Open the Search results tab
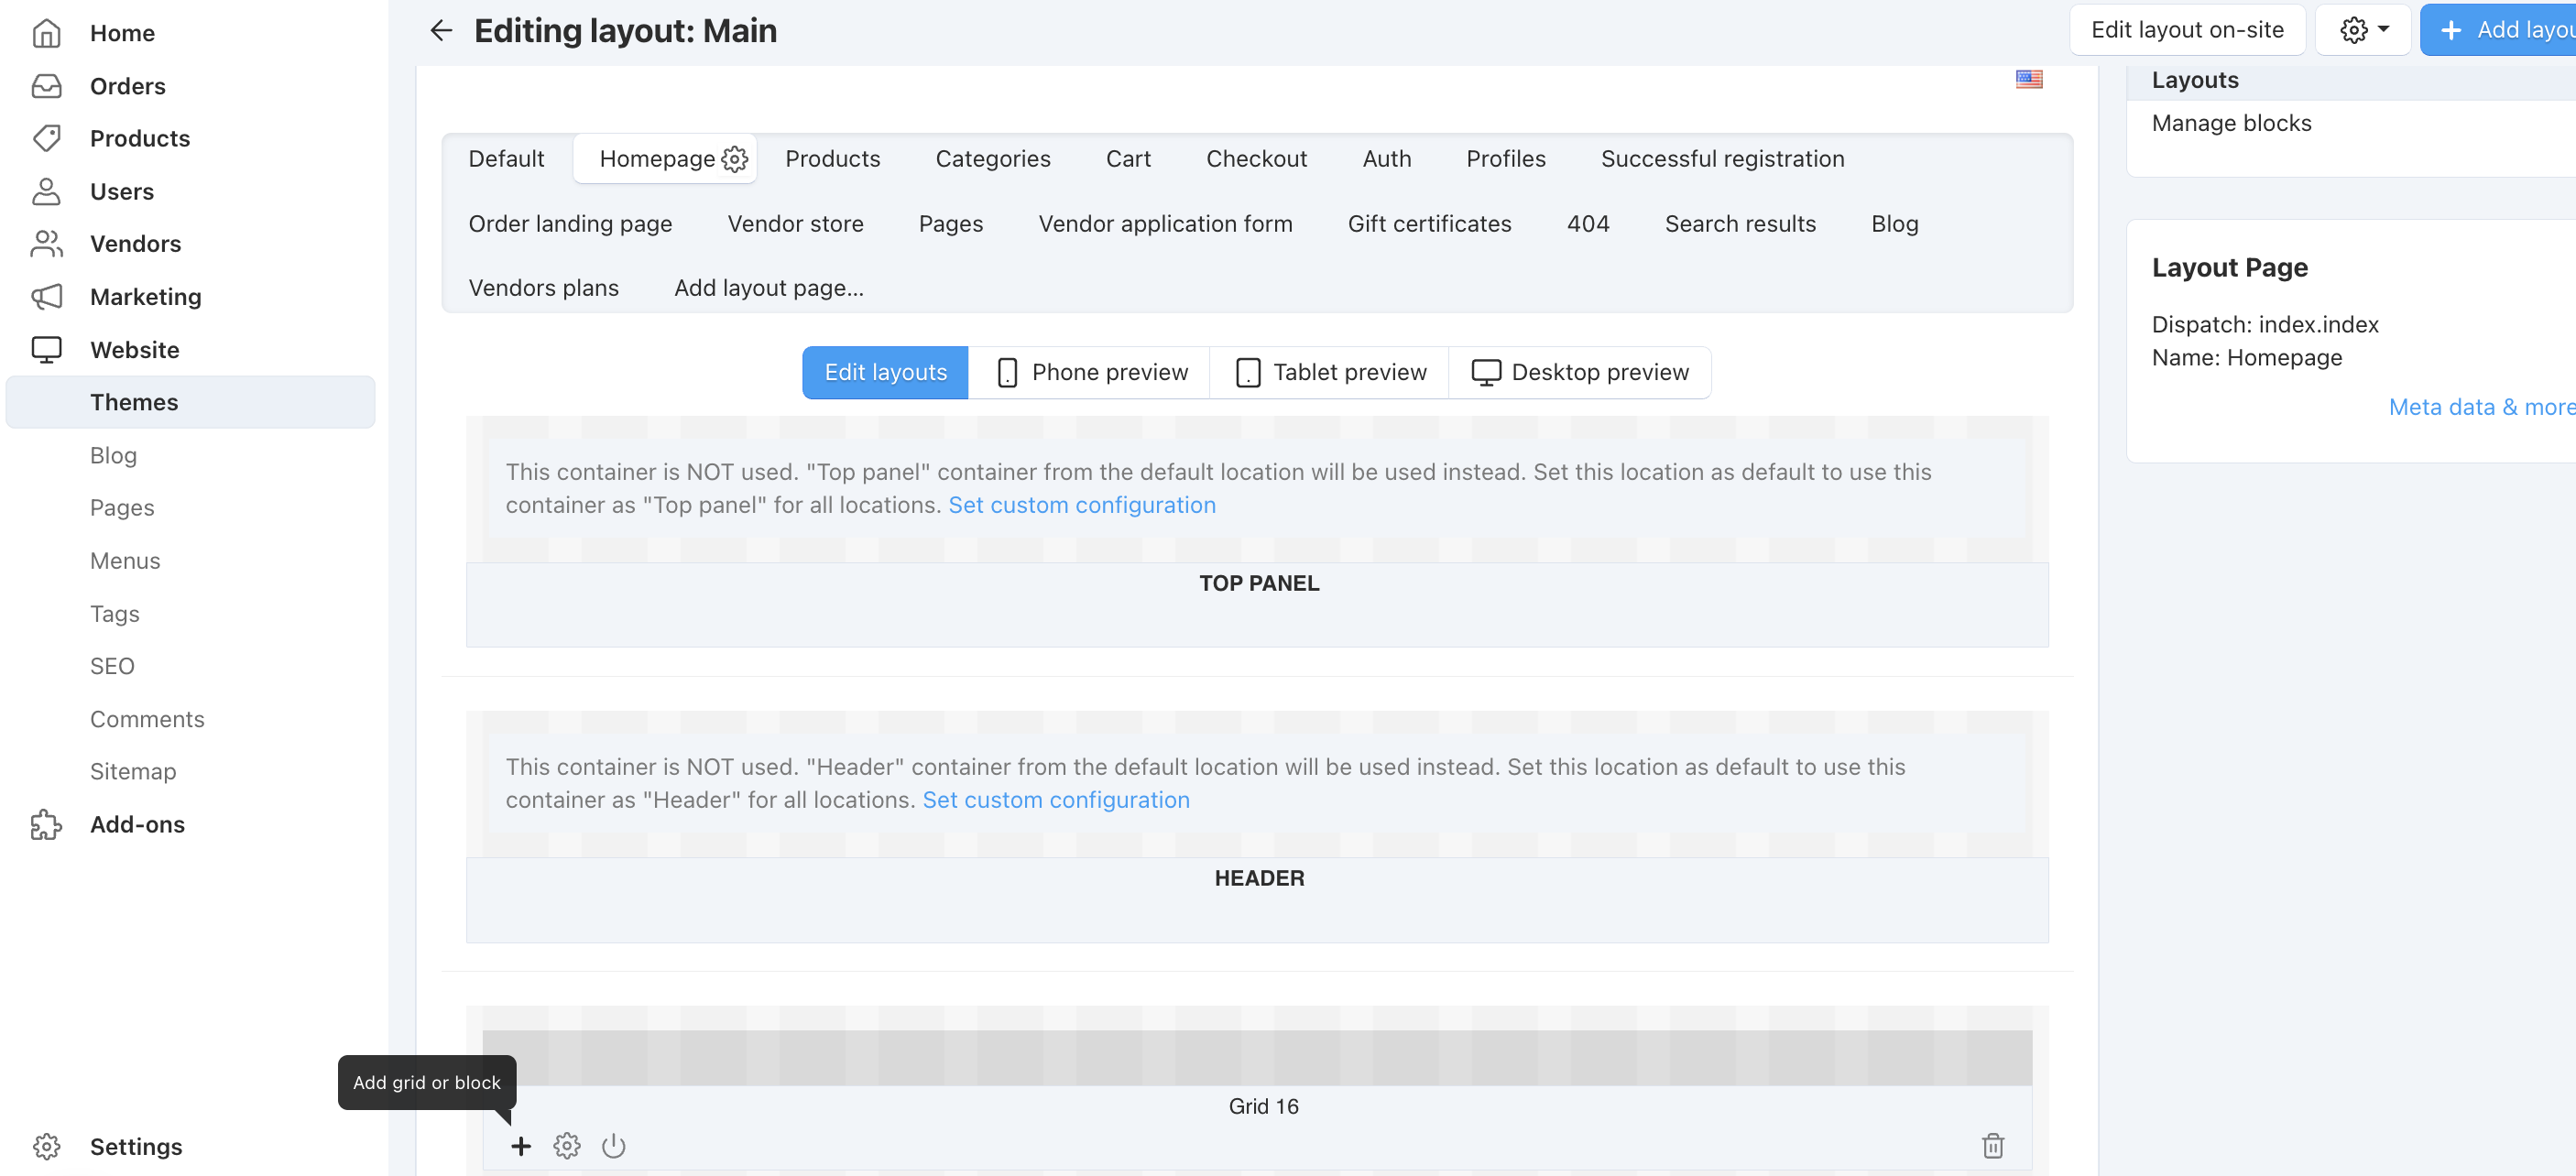 (x=1740, y=224)
